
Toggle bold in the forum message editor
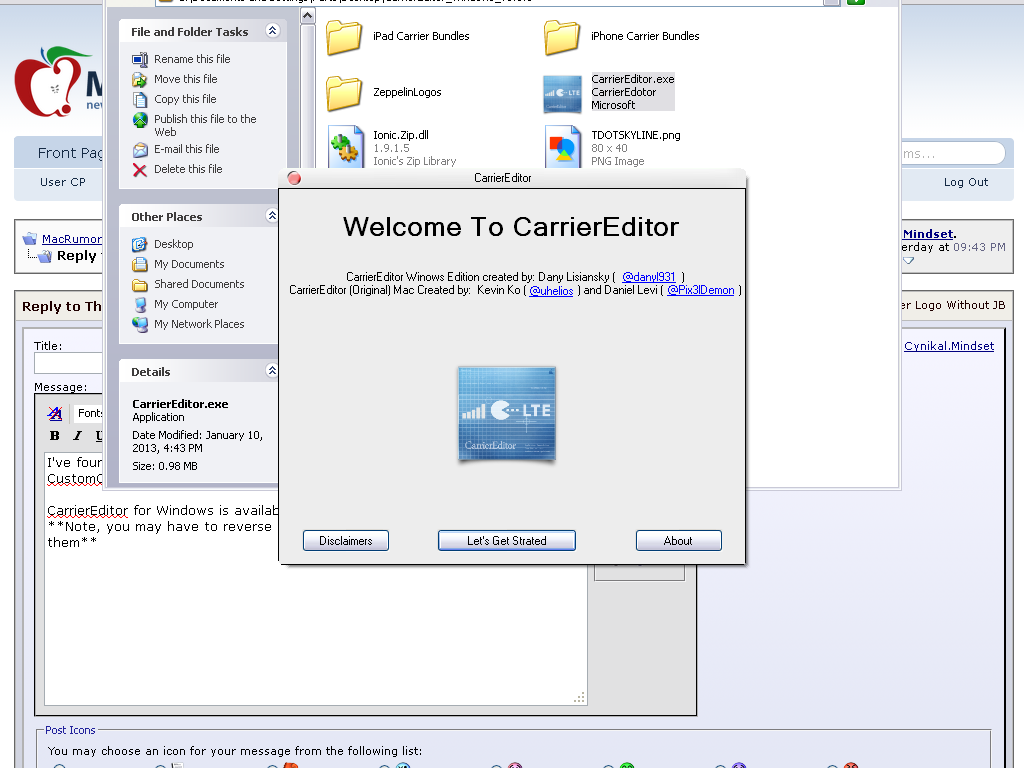55,436
